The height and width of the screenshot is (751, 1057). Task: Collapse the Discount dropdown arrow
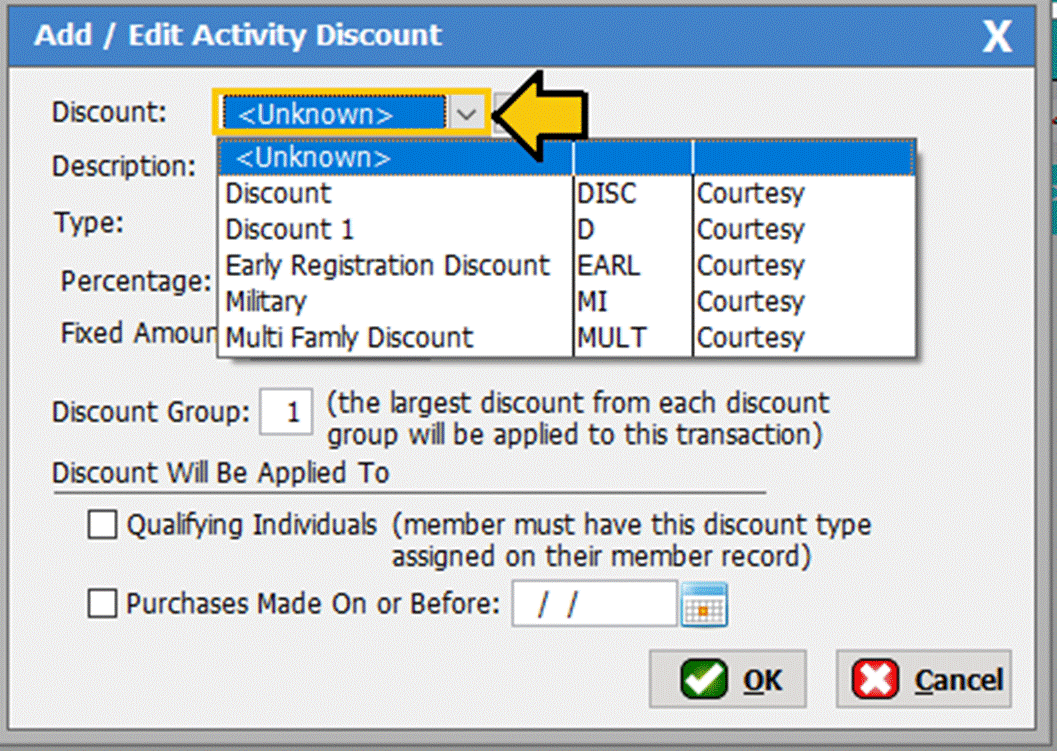coord(466,114)
